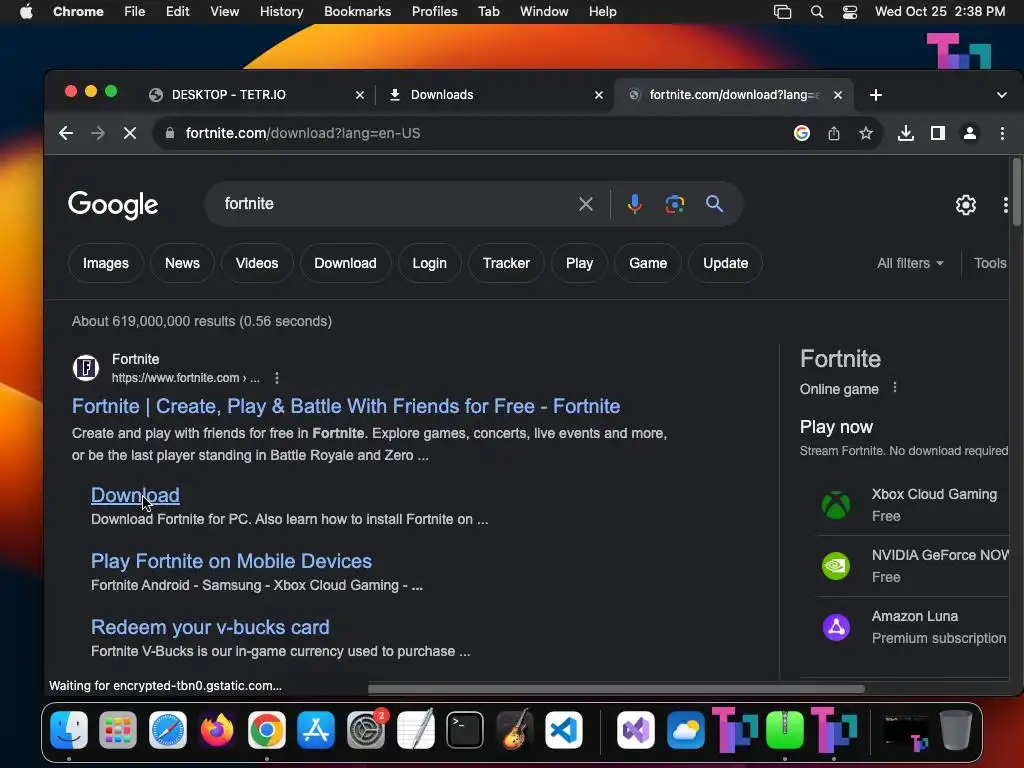
Task: Filter results by News
Action: 182,263
